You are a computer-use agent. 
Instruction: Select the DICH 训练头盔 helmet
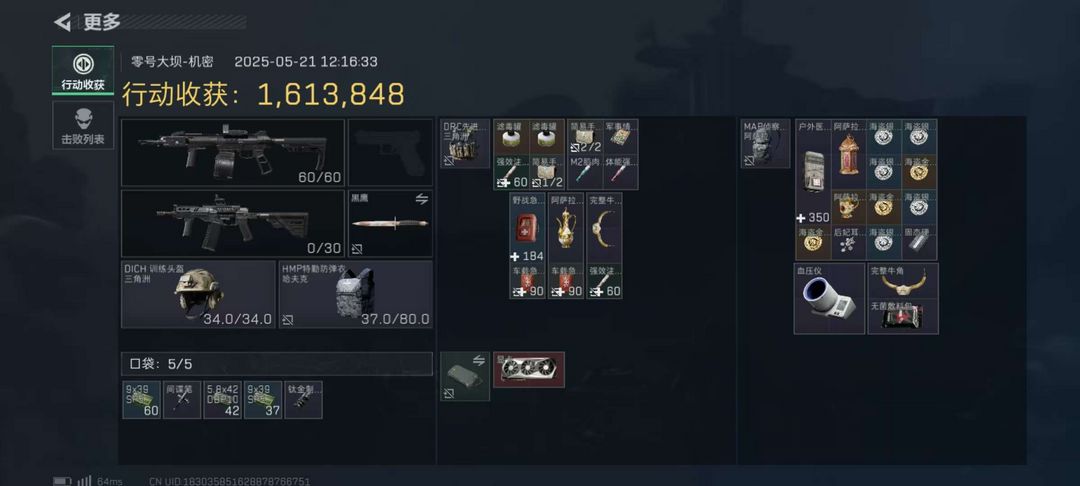(x=198, y=294)
